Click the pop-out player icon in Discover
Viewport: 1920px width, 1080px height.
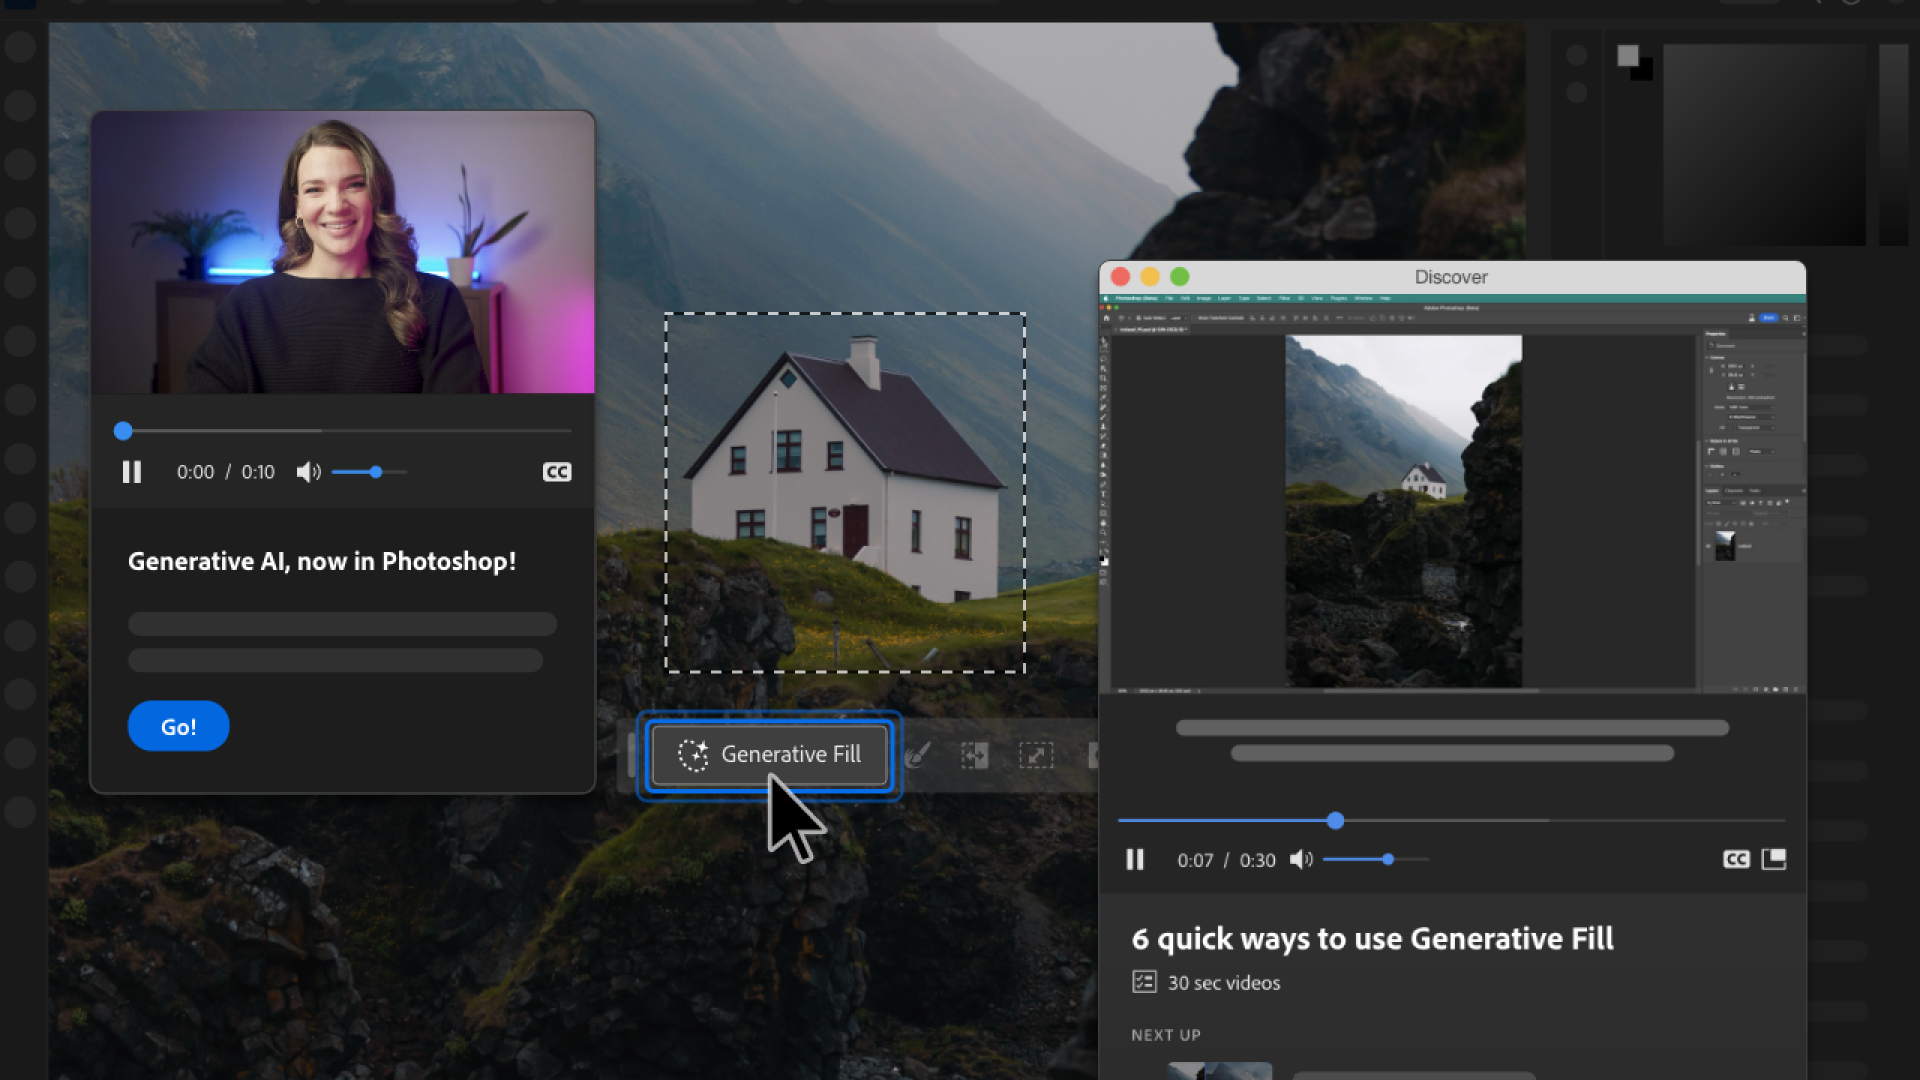[x=1774, y=859]
